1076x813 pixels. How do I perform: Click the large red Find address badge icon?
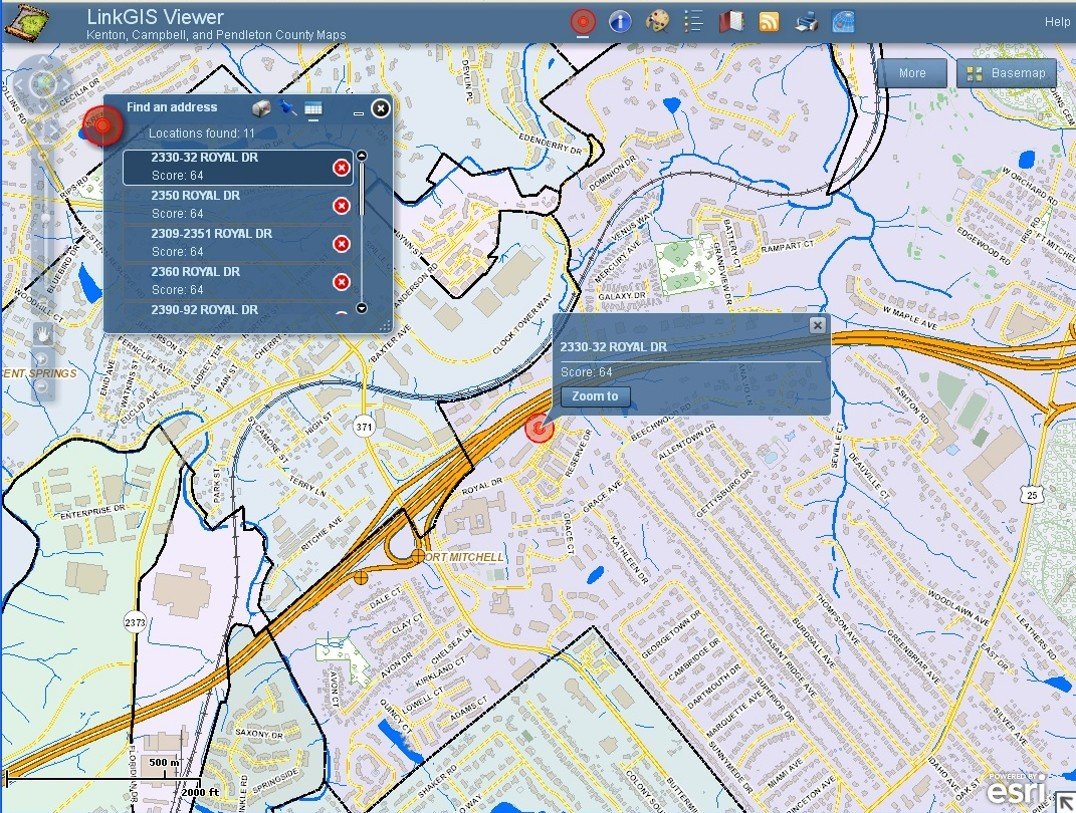(x=102, y=126)
